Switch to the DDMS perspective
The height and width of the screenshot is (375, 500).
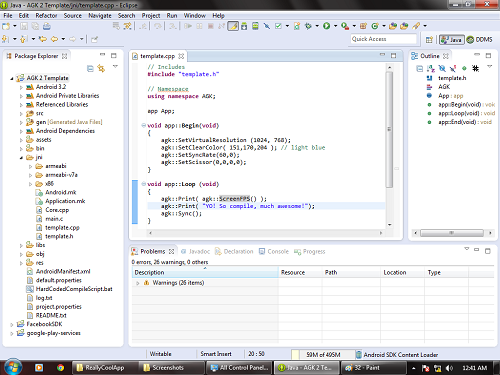point(480,40)
